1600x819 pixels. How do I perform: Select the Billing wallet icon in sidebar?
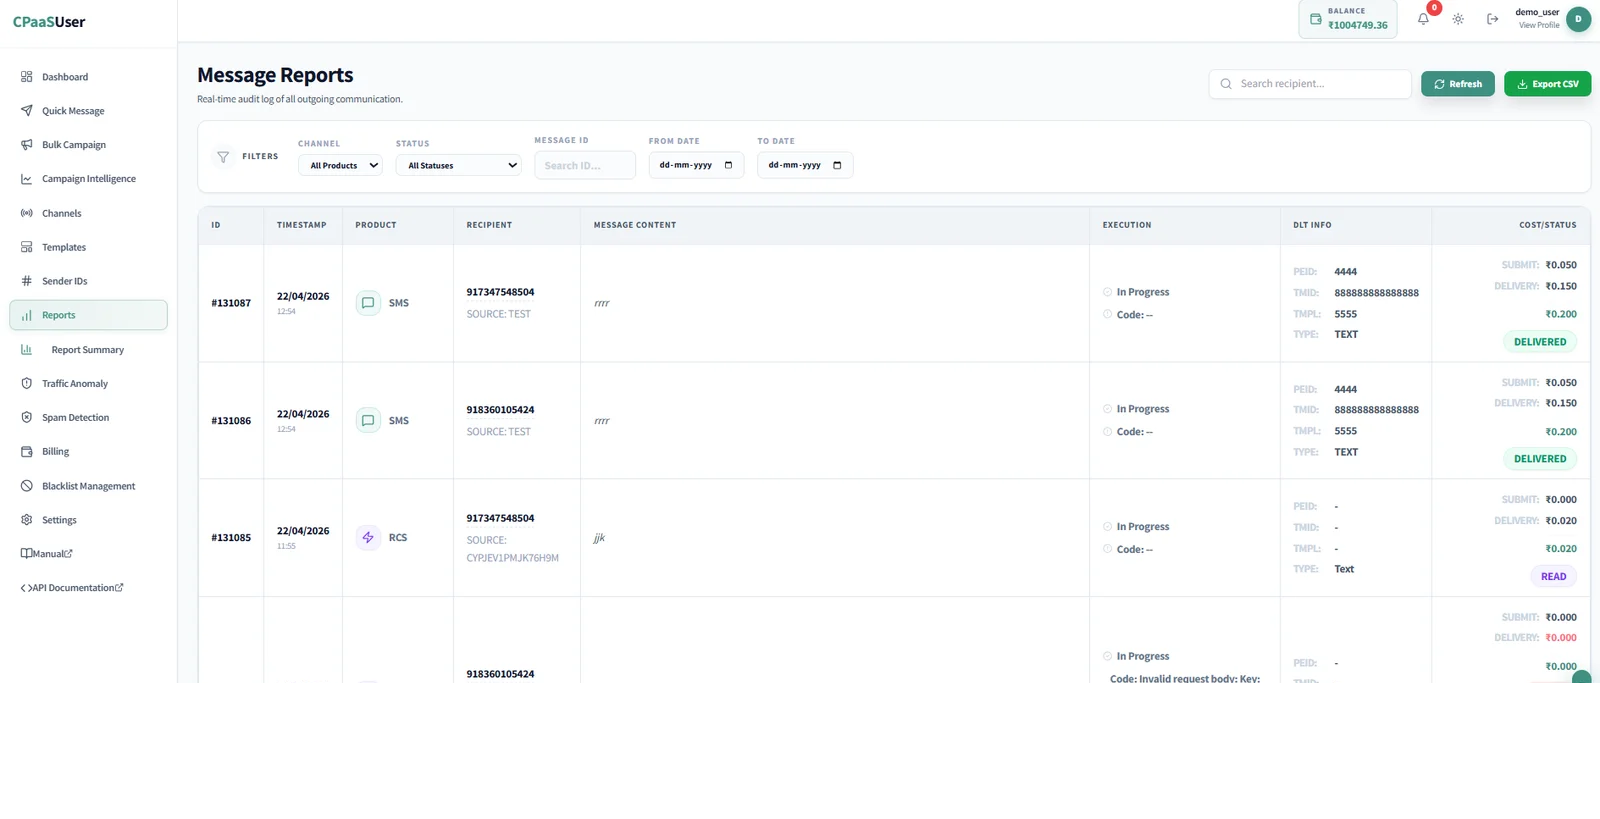pyautogui.click(x=27, y=452)
